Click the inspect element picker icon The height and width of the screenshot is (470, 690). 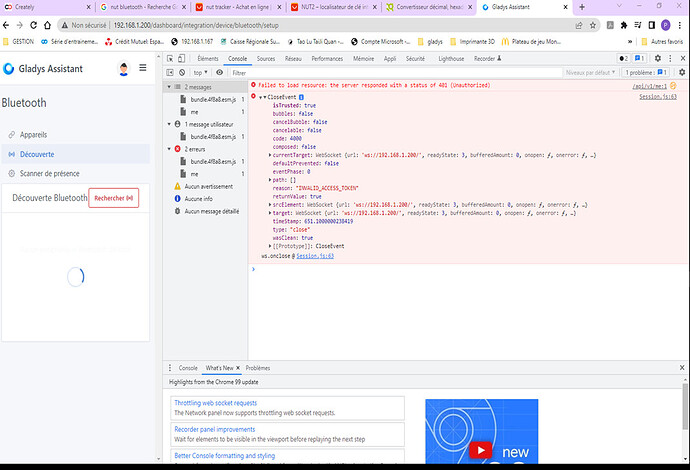pos(170,59)
